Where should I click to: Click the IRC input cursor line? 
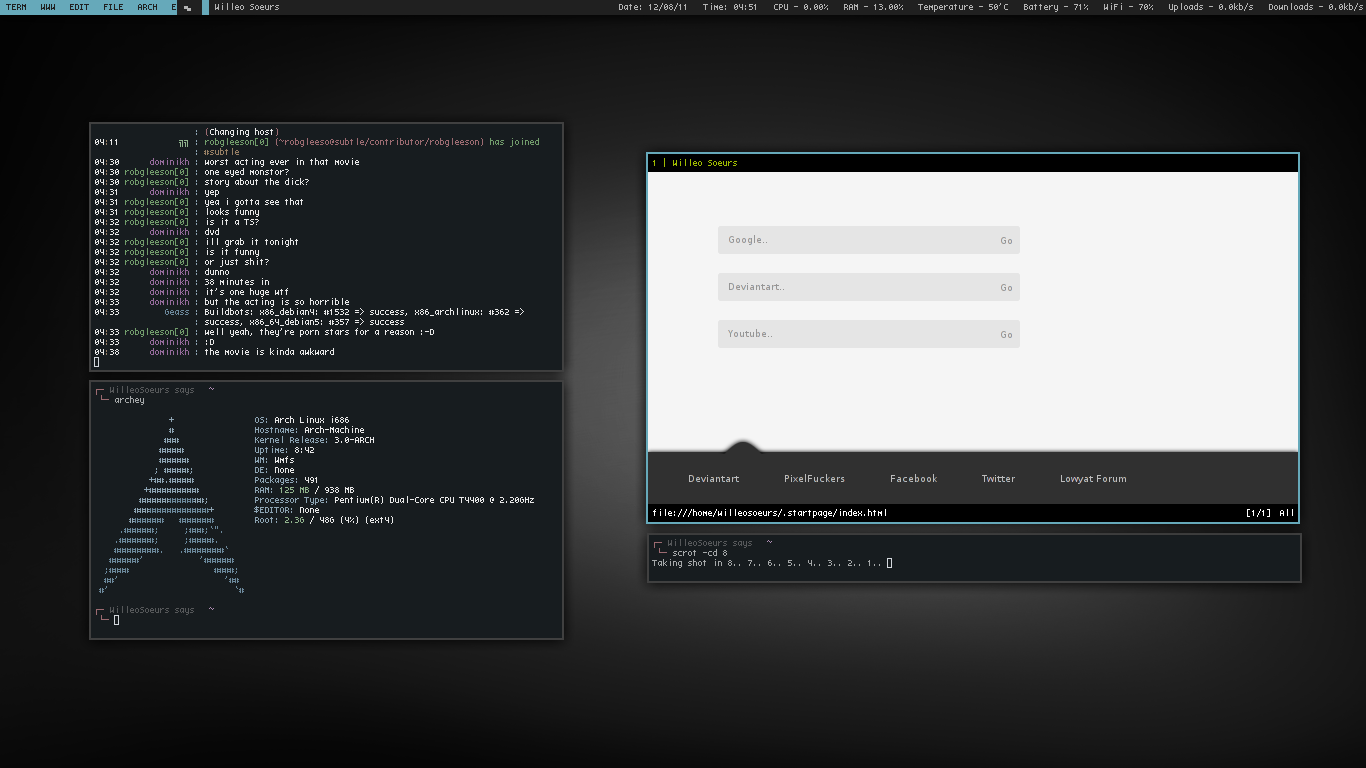click(x=97, y=362)
